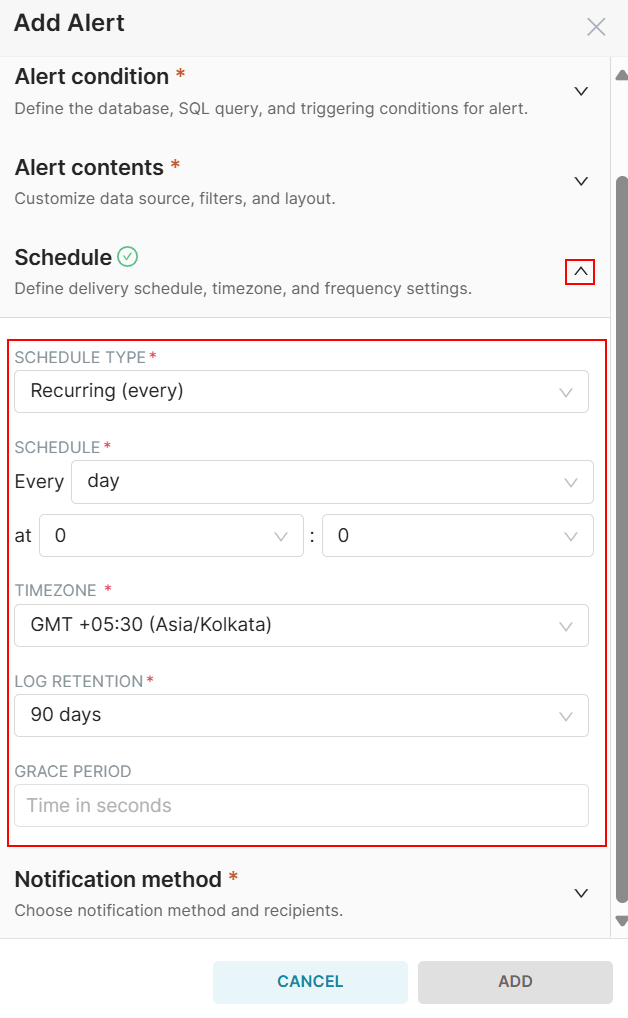Viewport: 628px width, 1018px height.
Task: Open the minute dropdown after the colon
Action: [457, 536]
